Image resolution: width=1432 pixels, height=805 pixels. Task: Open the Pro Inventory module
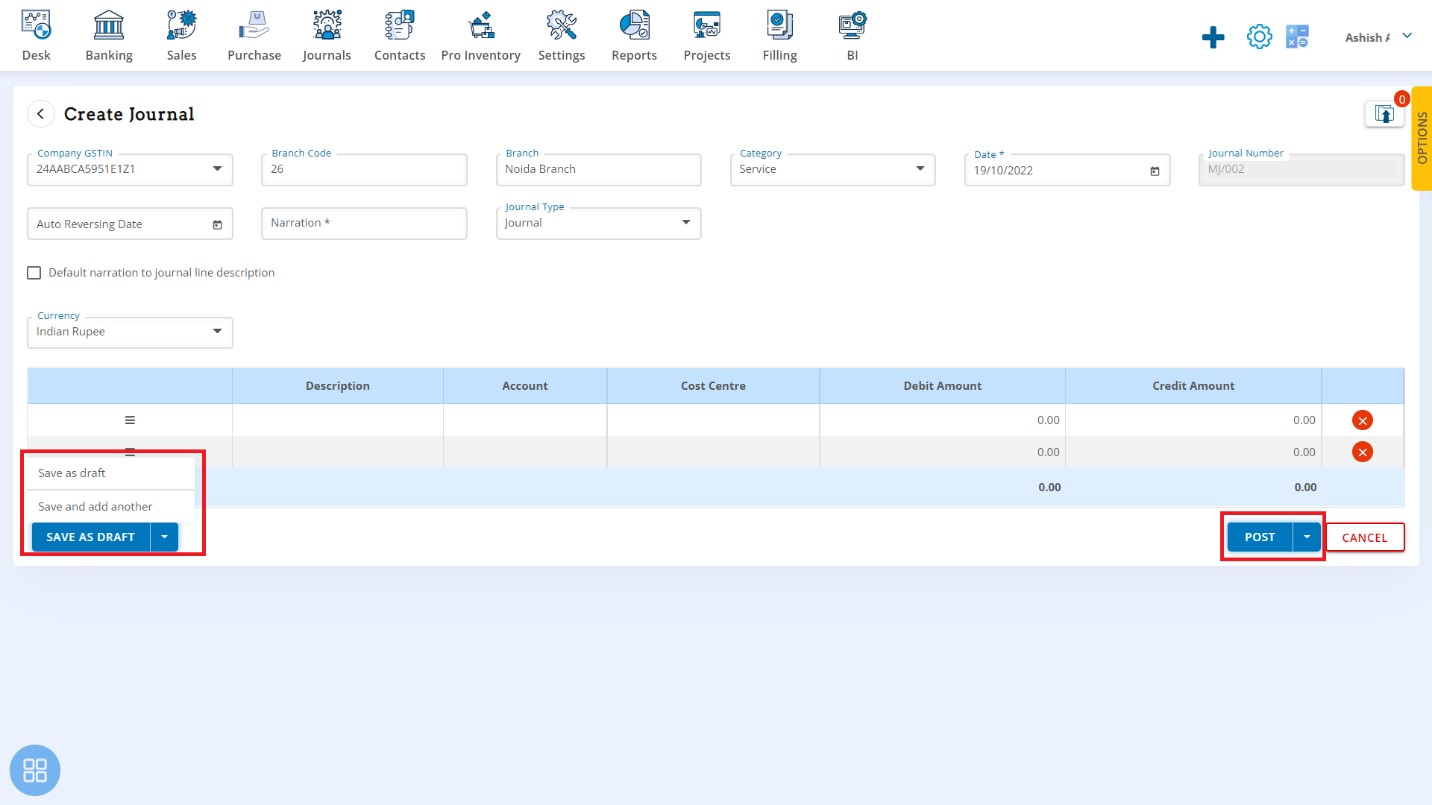[481, 36]
